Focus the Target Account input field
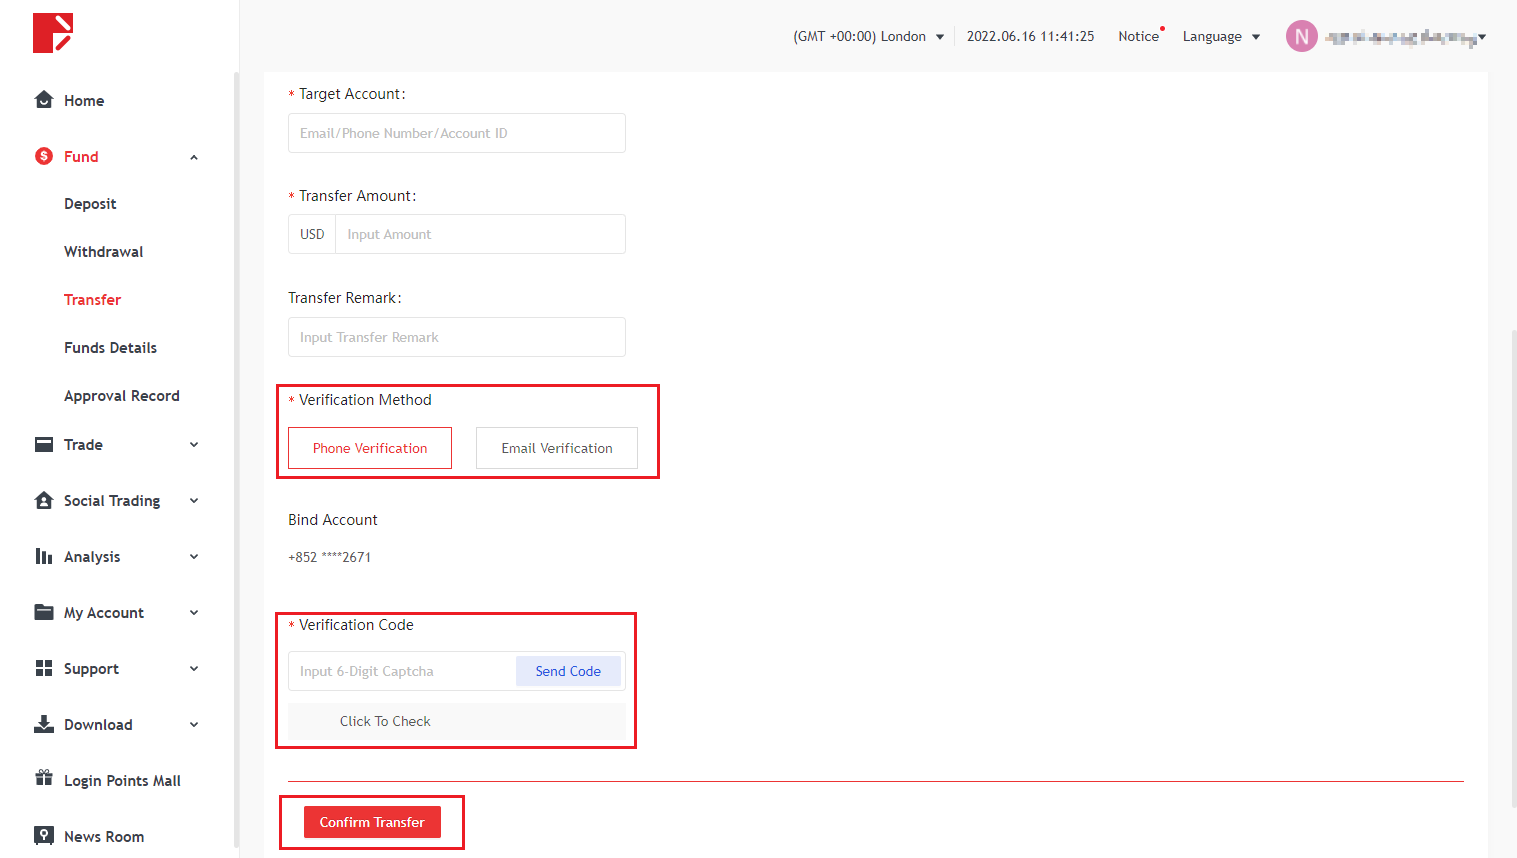This screenshot has height=858, width=1517. pyautogui.click(x=457, y=133)
